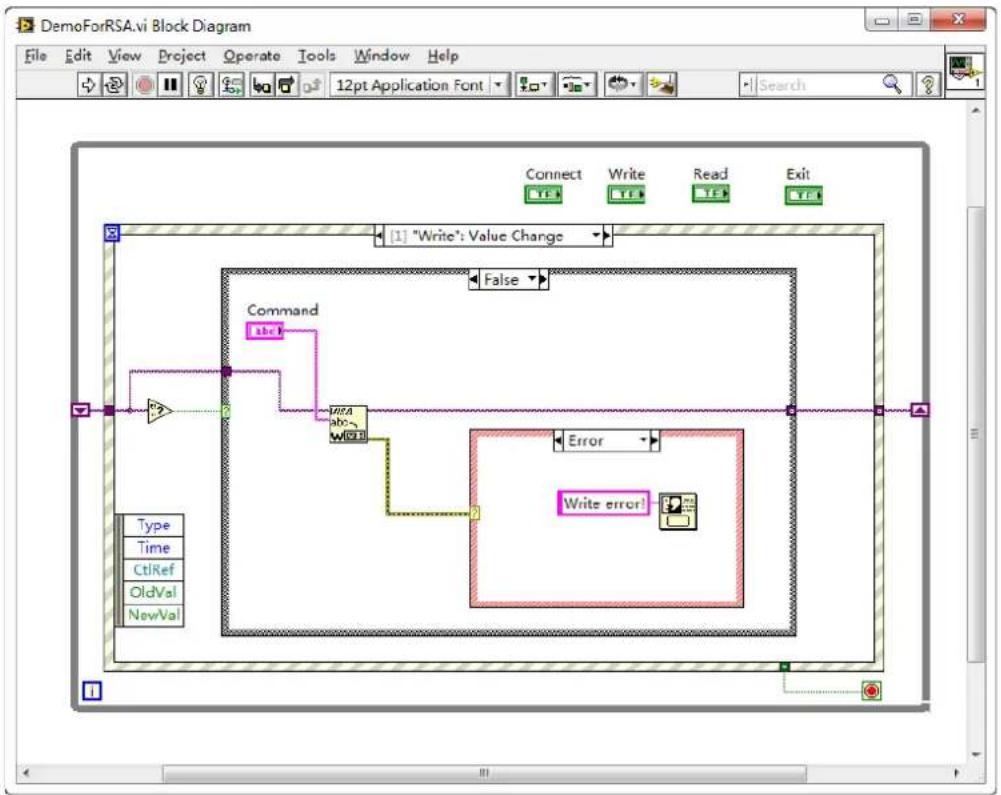
Task: Open the Error case selector dropdown
Action: [x=644, y=441]
